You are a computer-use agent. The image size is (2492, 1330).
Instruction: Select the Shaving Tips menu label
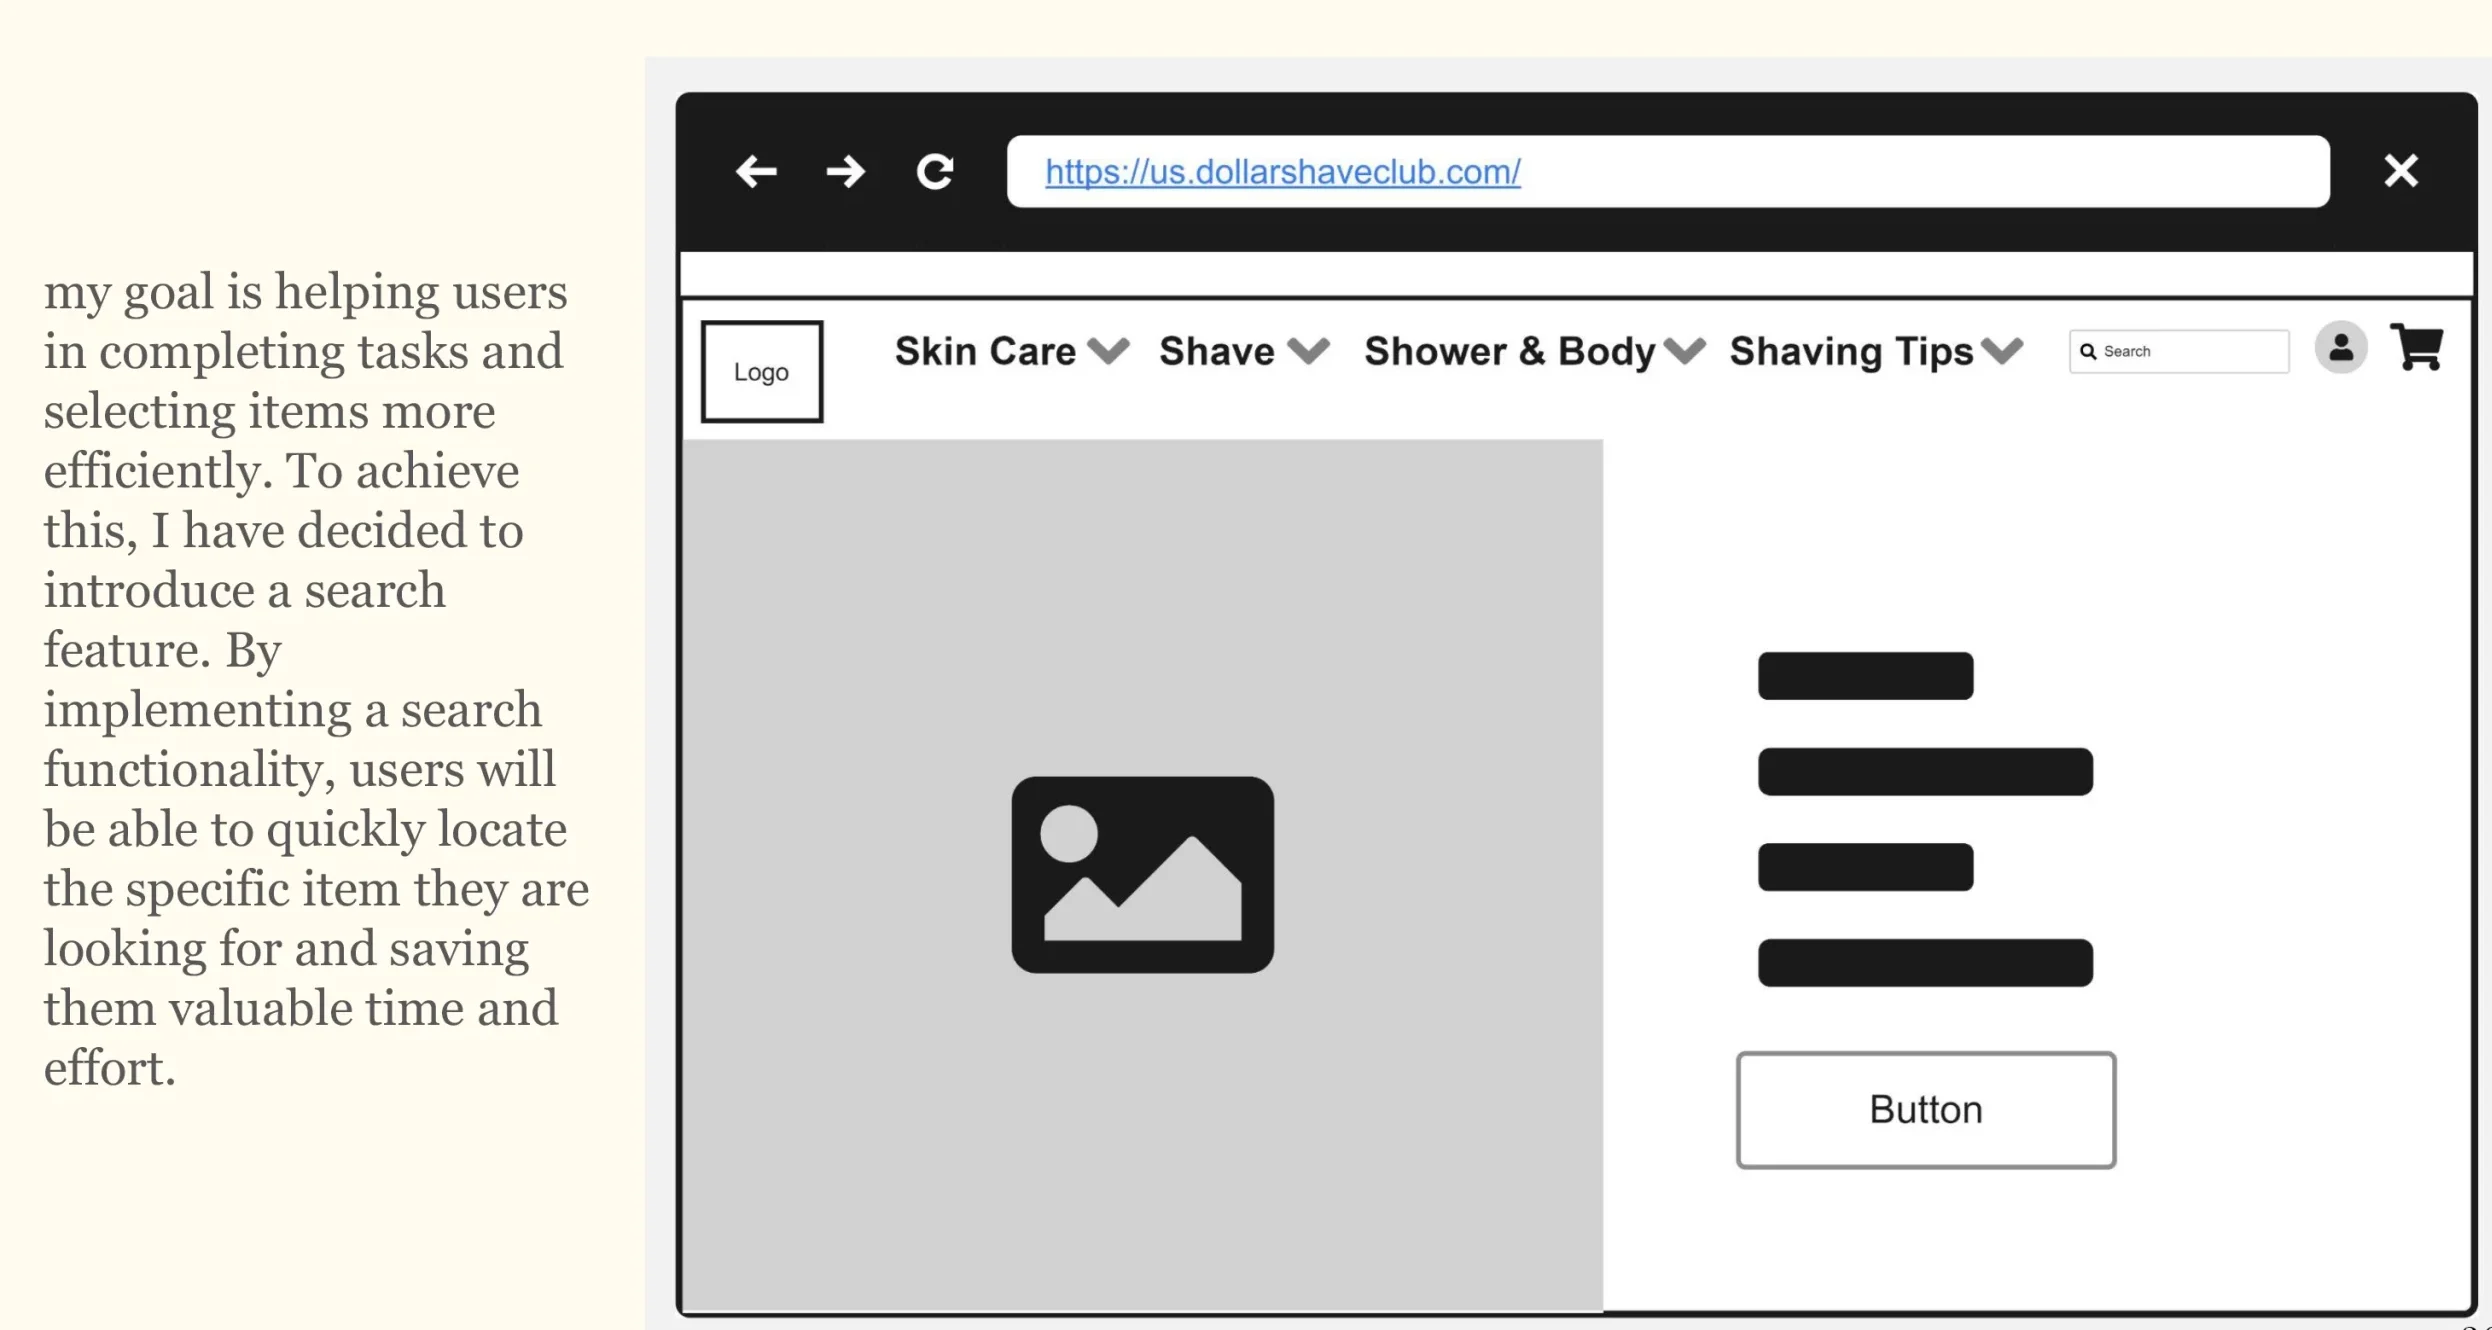pyautogui.click(x=1851, y=351)
